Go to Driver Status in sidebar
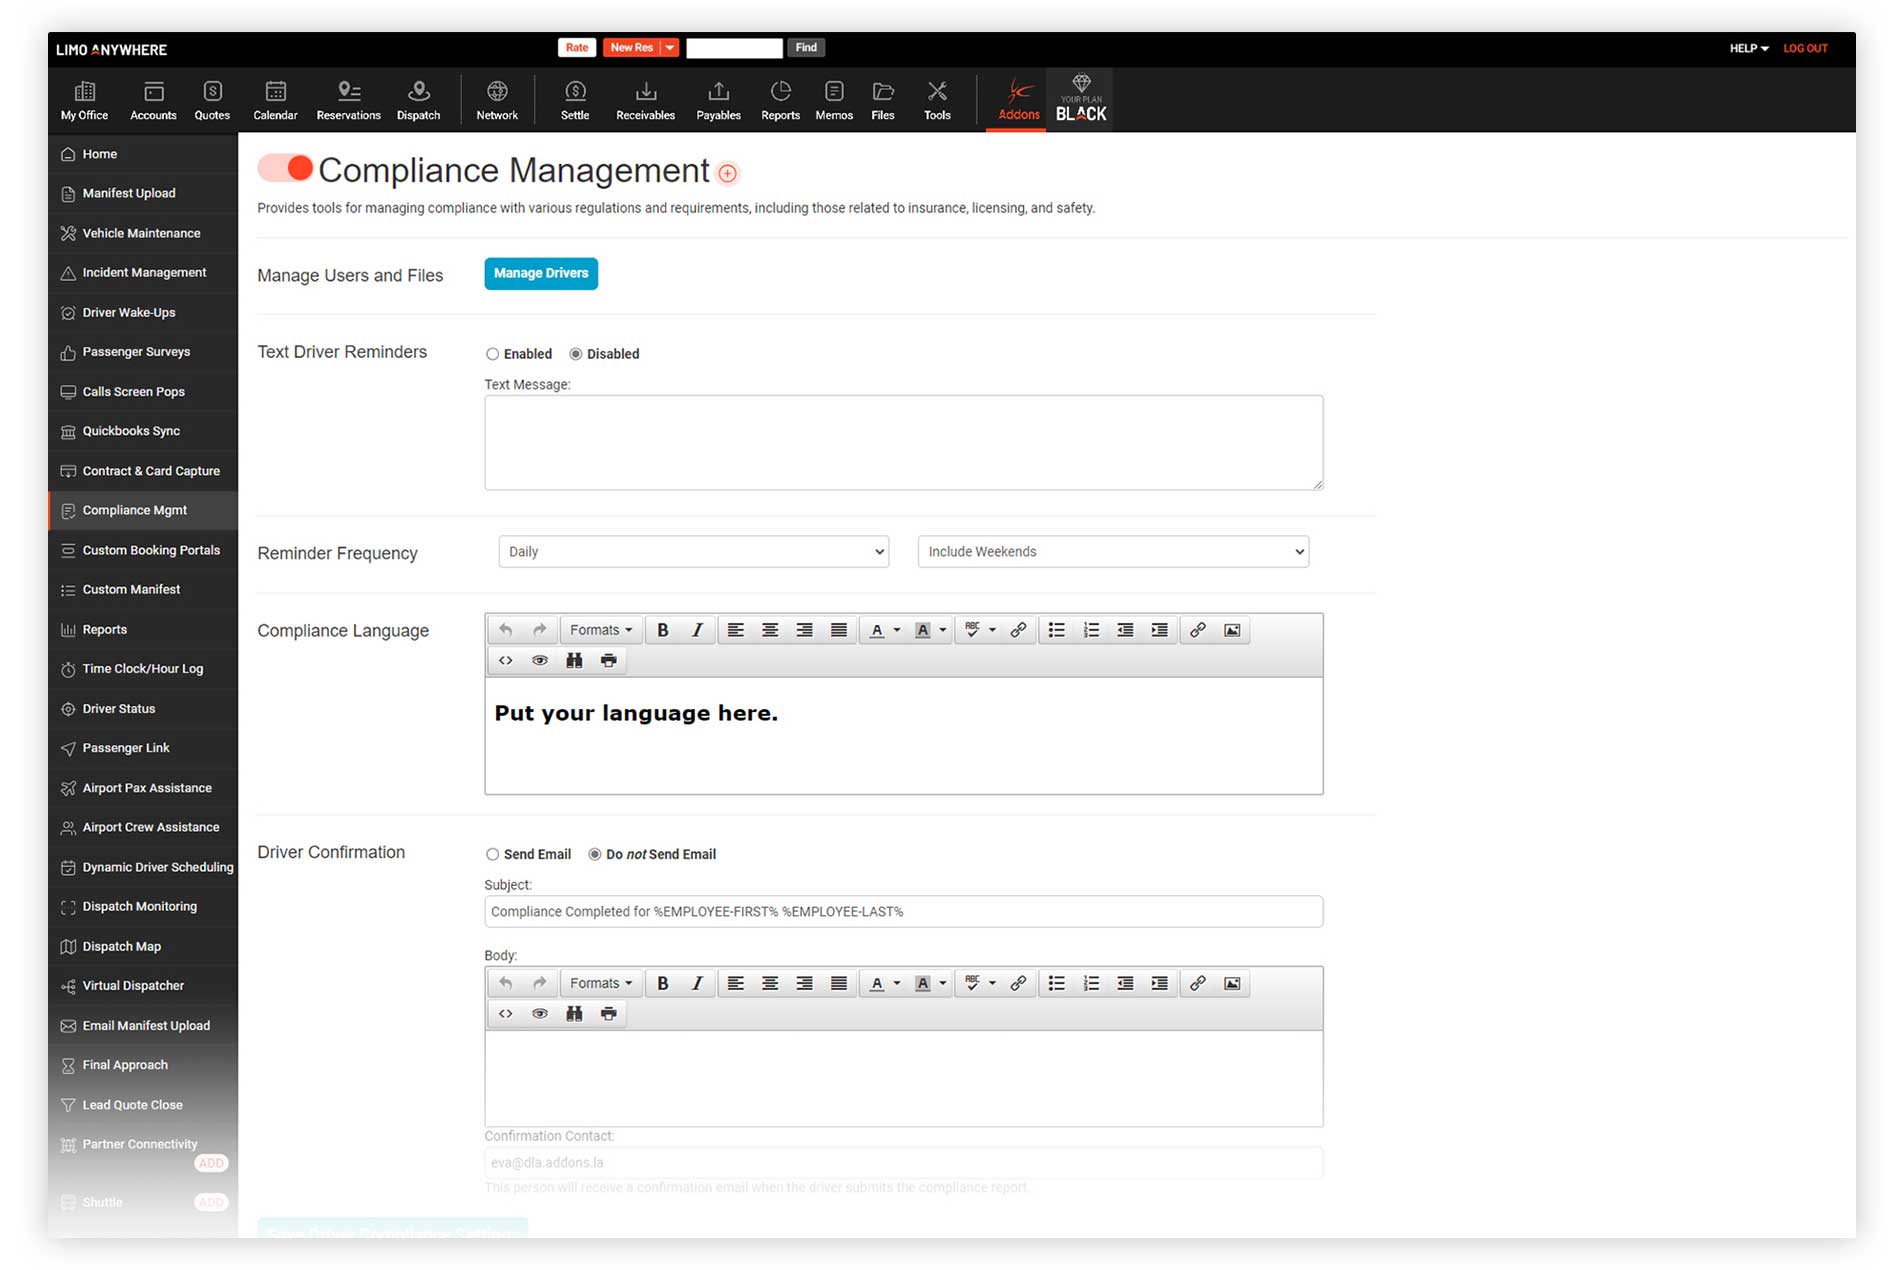 pos(119,709)
